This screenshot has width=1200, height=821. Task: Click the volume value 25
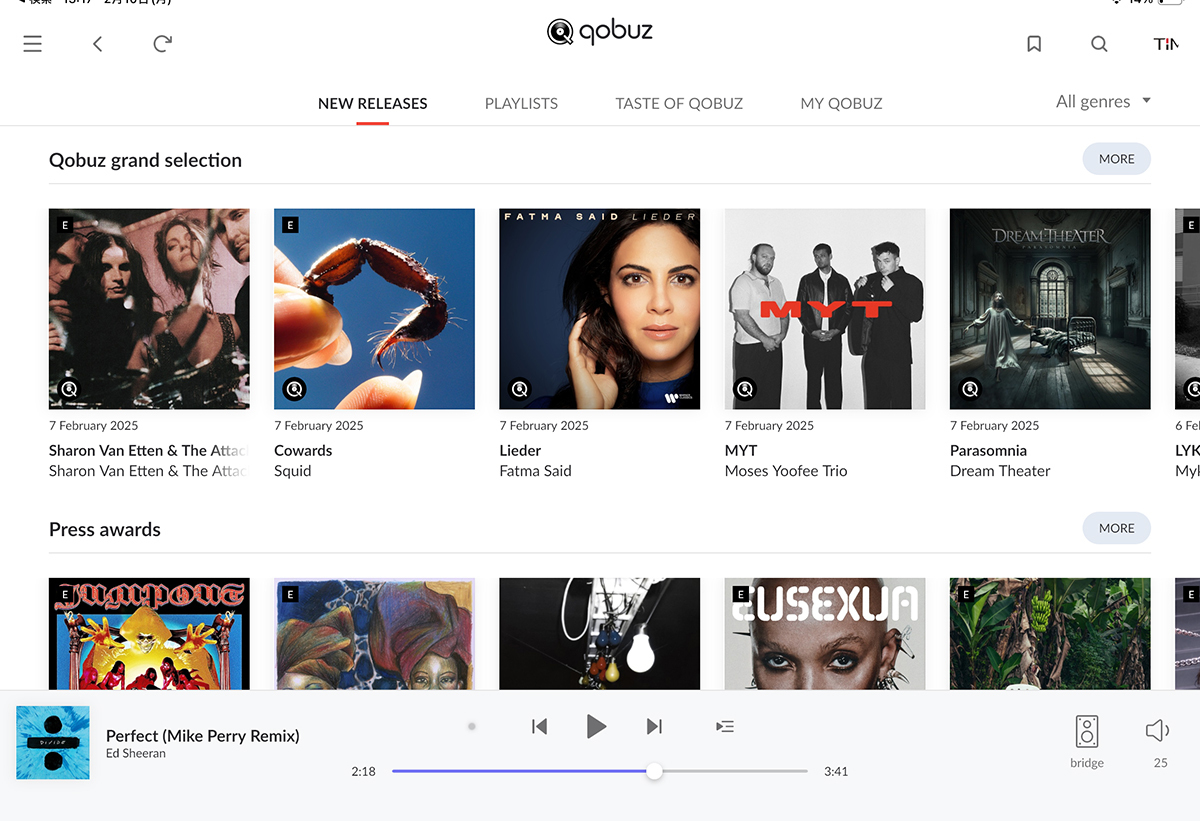[1160, 763]
